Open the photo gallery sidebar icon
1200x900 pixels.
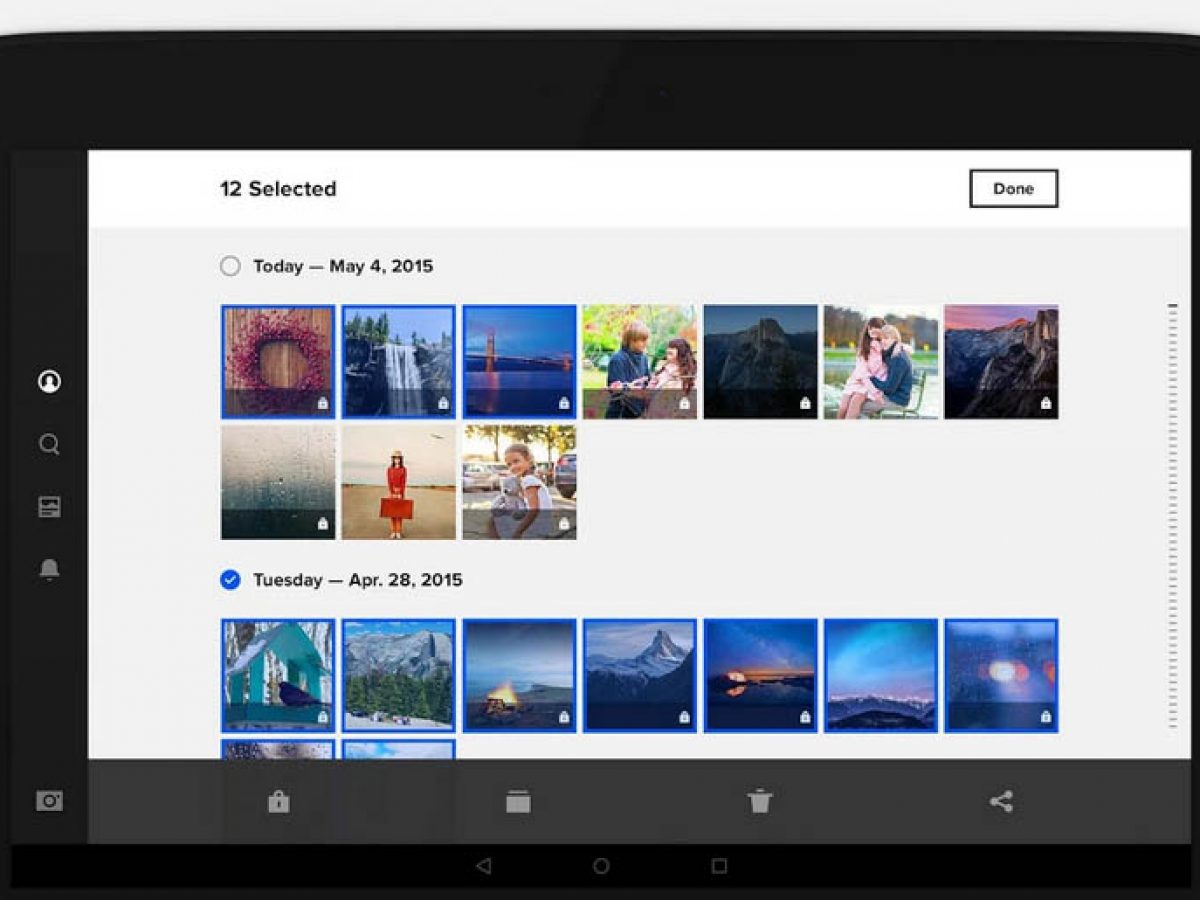click(49, 507)
